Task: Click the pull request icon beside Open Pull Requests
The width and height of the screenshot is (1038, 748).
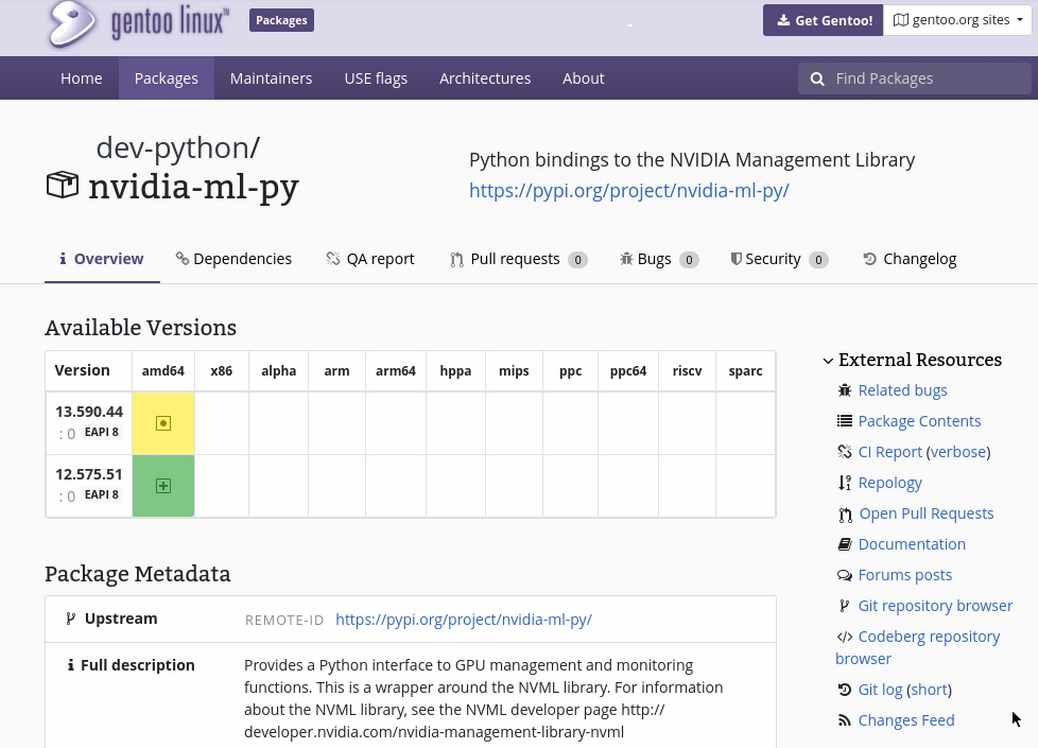Action: click(845, 514)
